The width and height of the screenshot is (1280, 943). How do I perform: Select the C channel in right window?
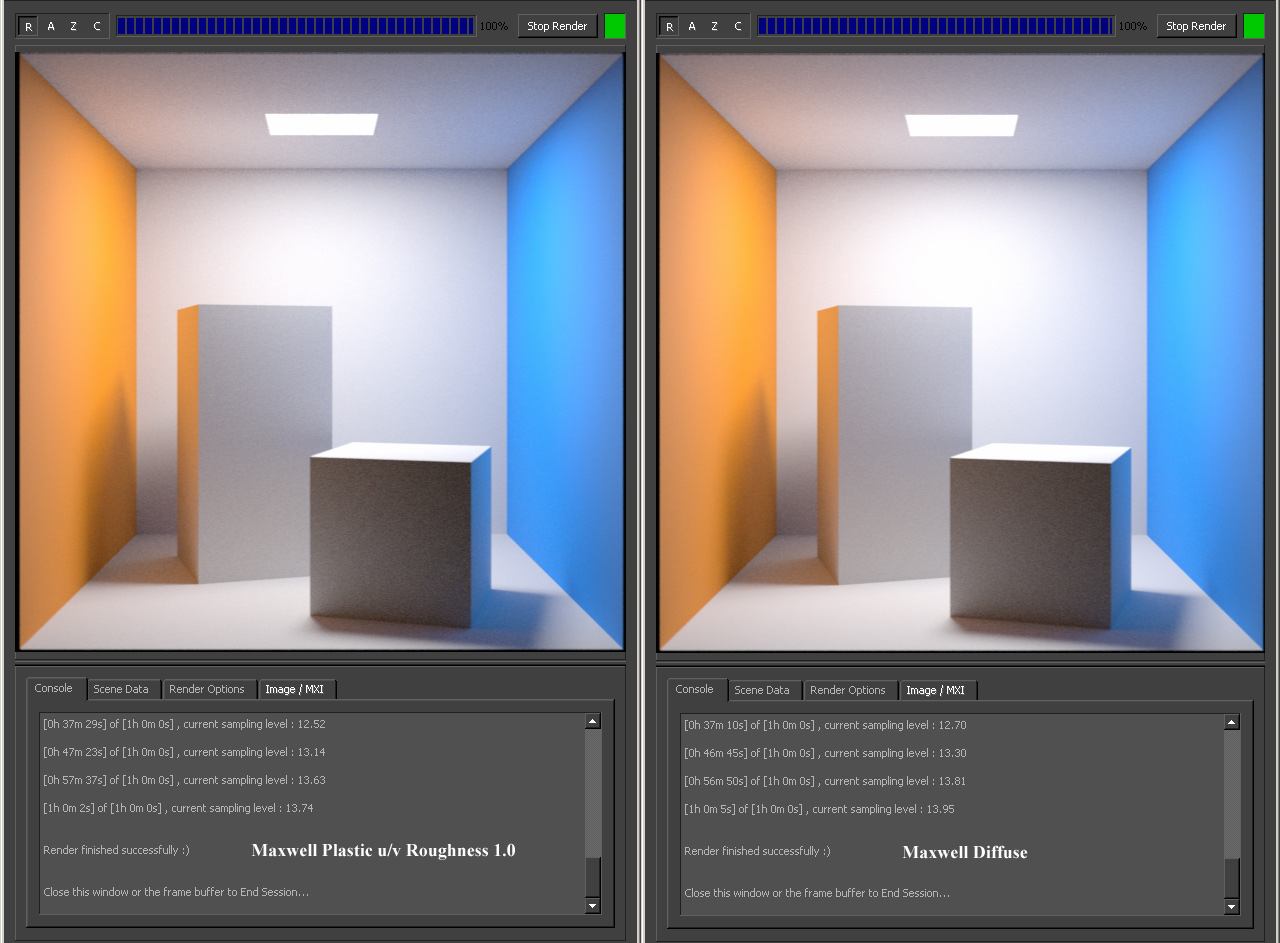point(738,26)
